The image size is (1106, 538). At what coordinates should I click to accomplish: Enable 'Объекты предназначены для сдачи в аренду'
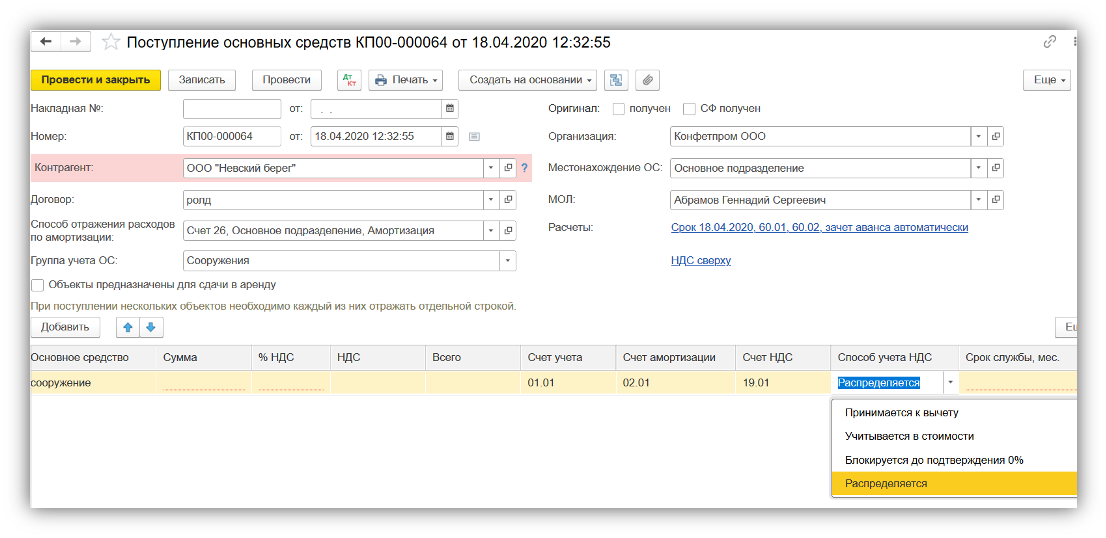38,285
